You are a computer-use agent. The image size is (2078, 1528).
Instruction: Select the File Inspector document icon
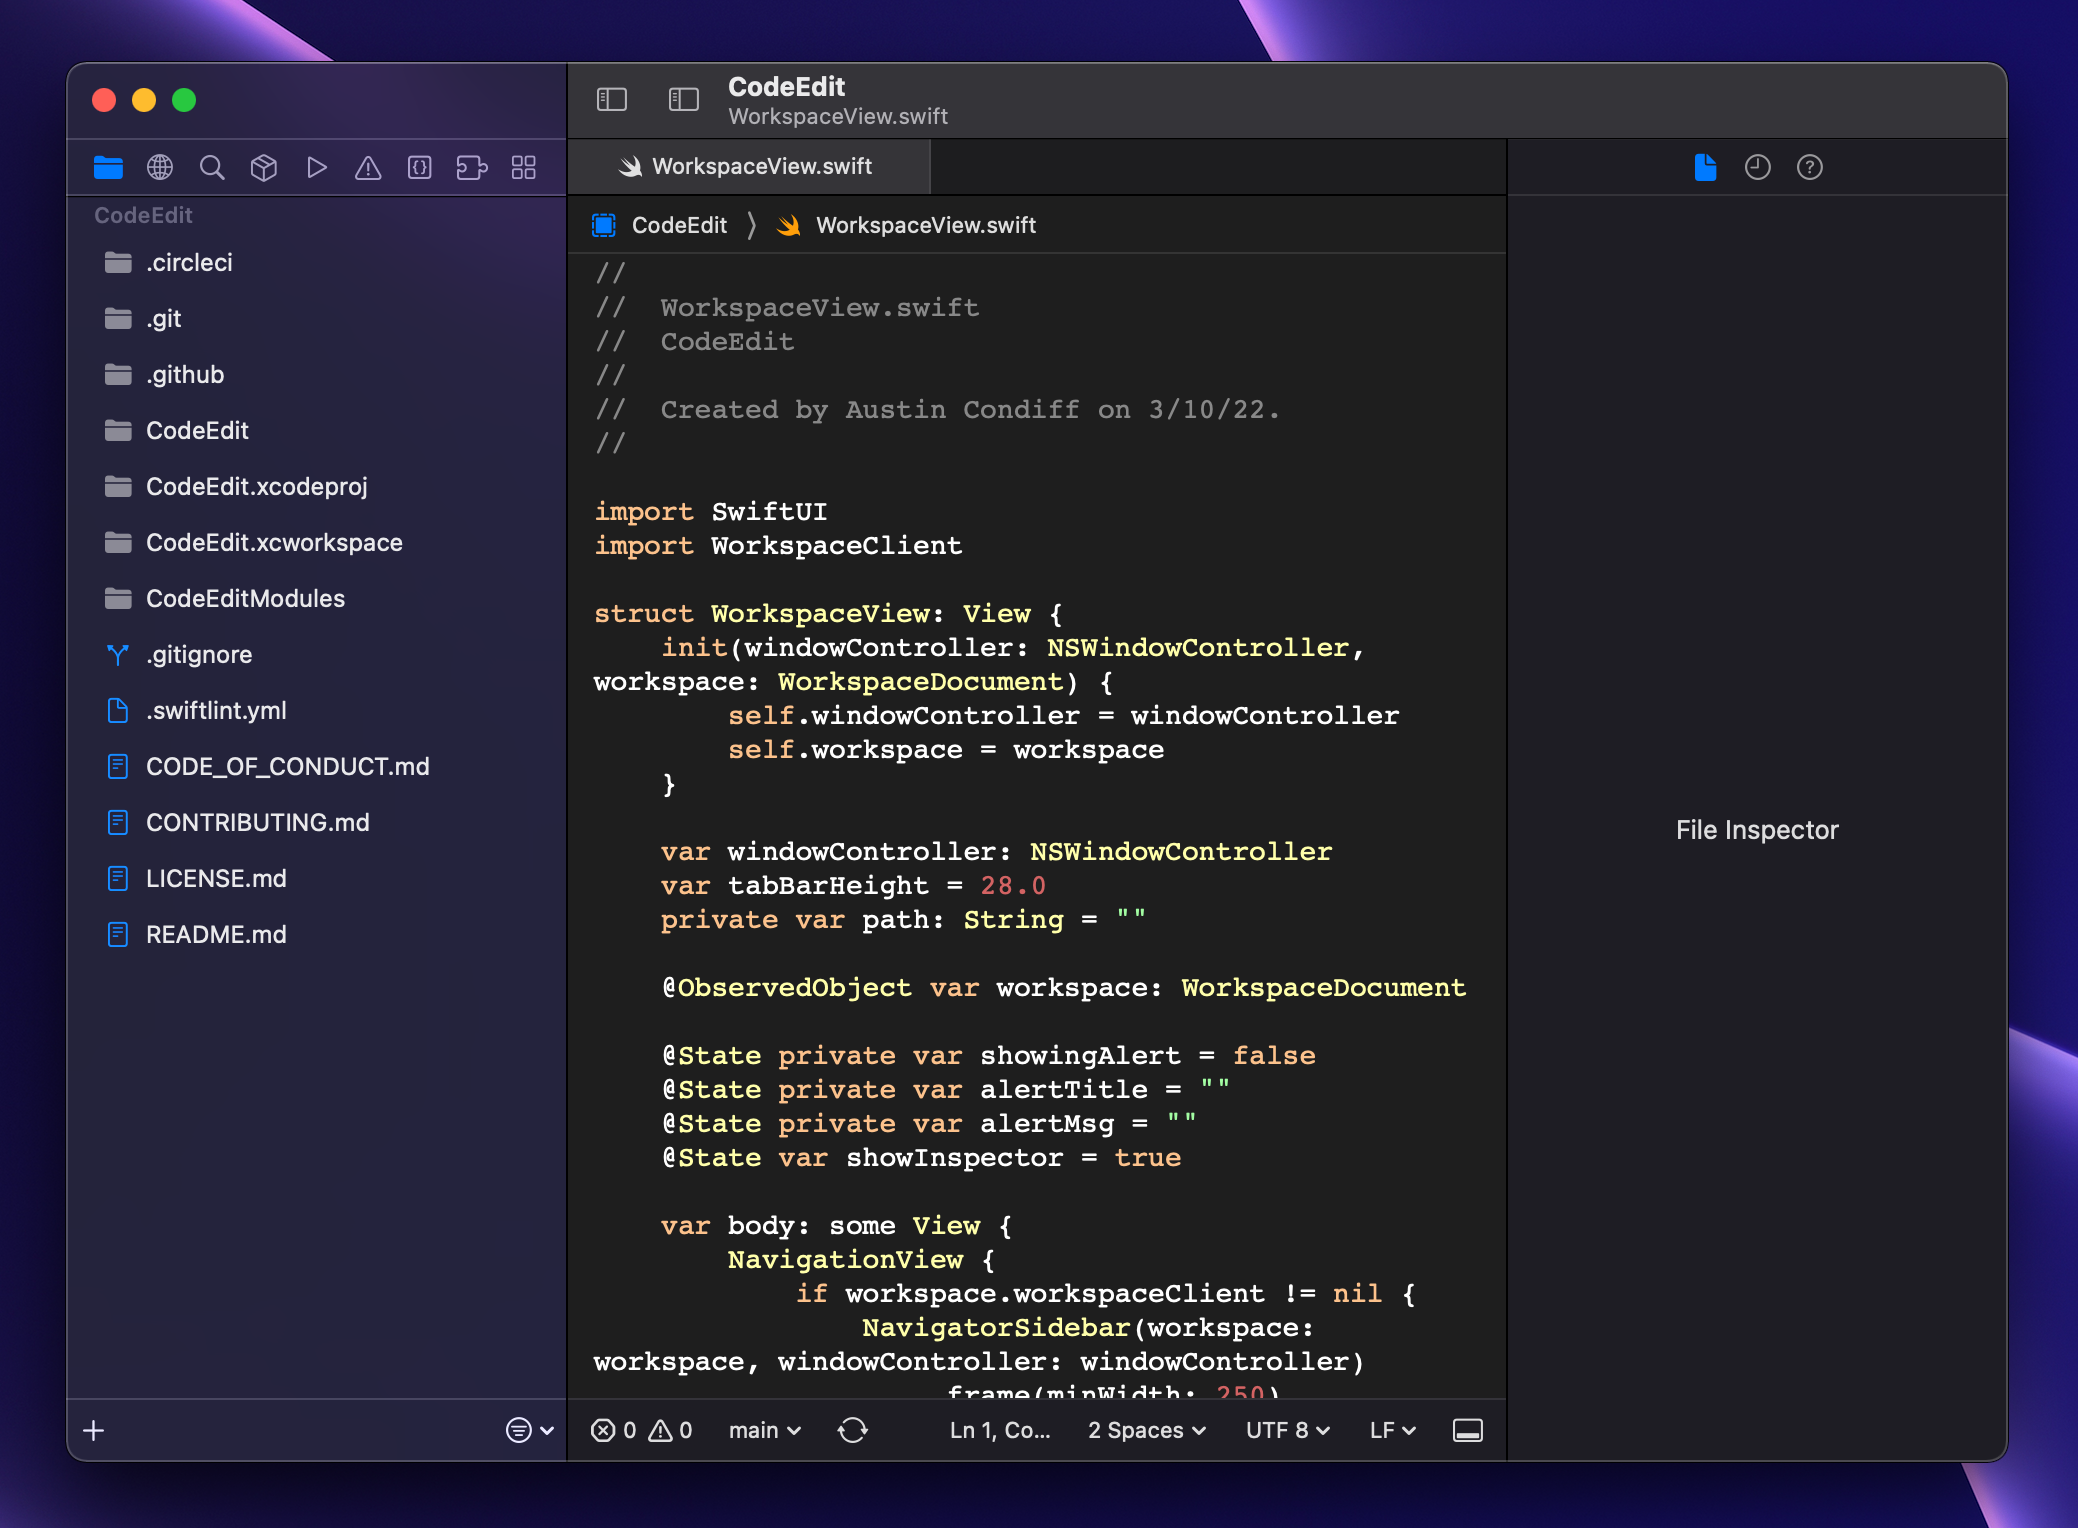point(1705,167)
